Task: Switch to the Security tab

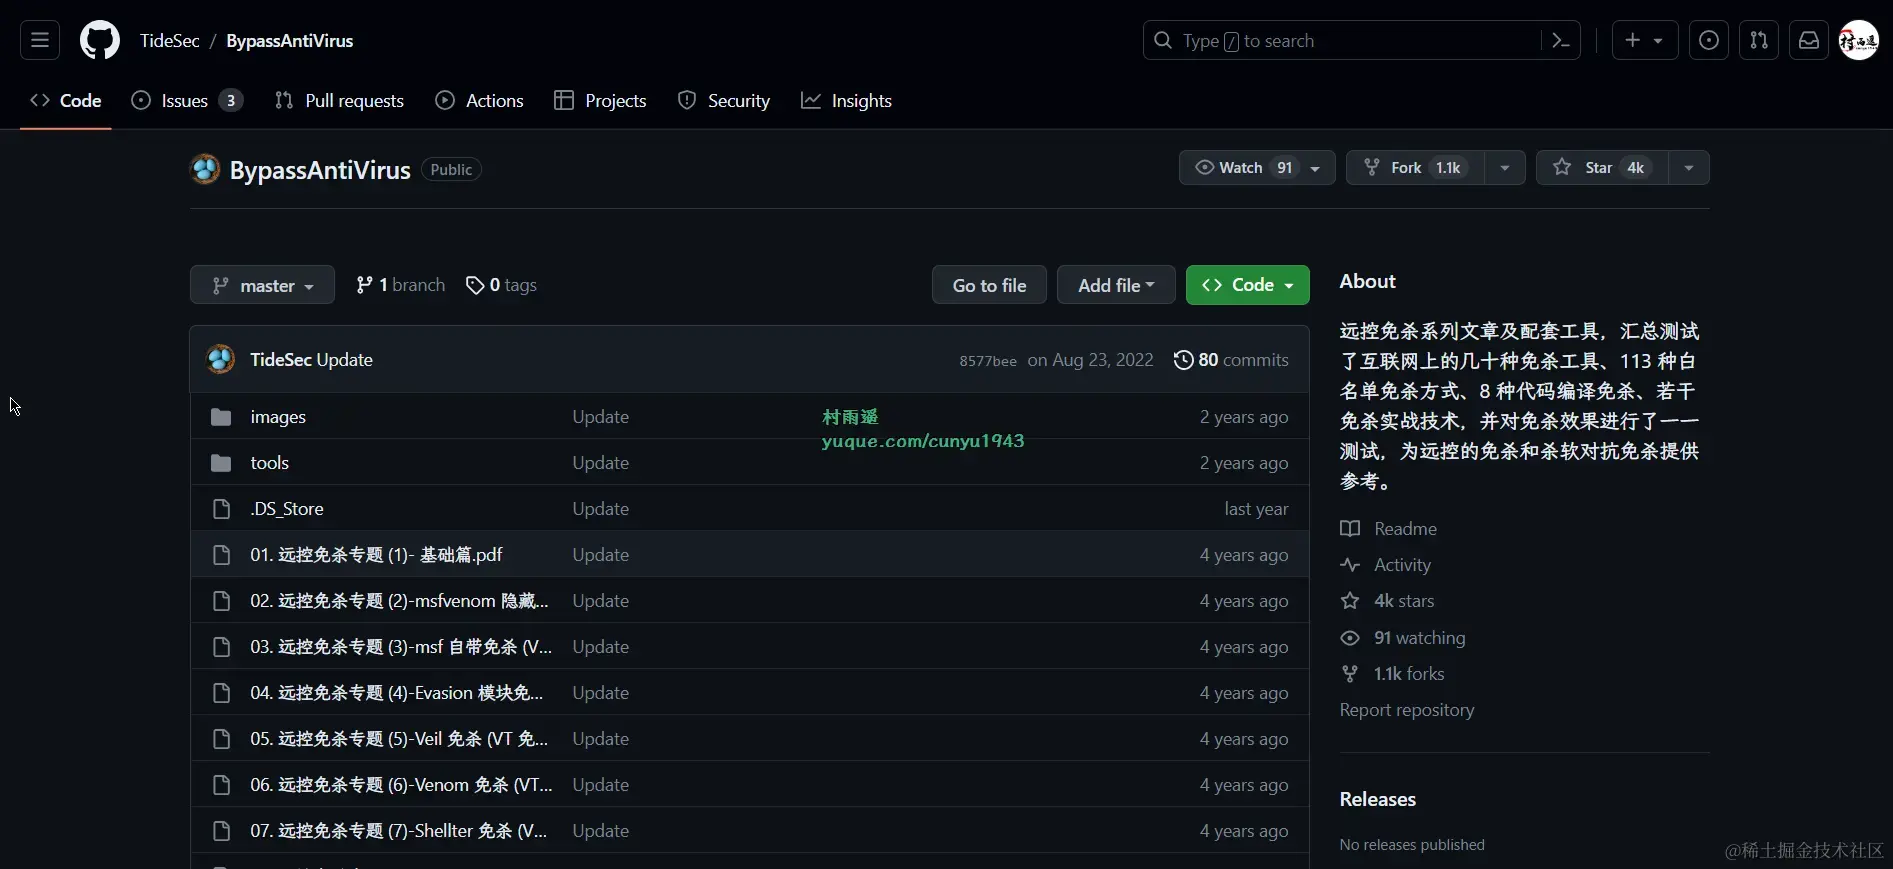Action: (724, 101)
